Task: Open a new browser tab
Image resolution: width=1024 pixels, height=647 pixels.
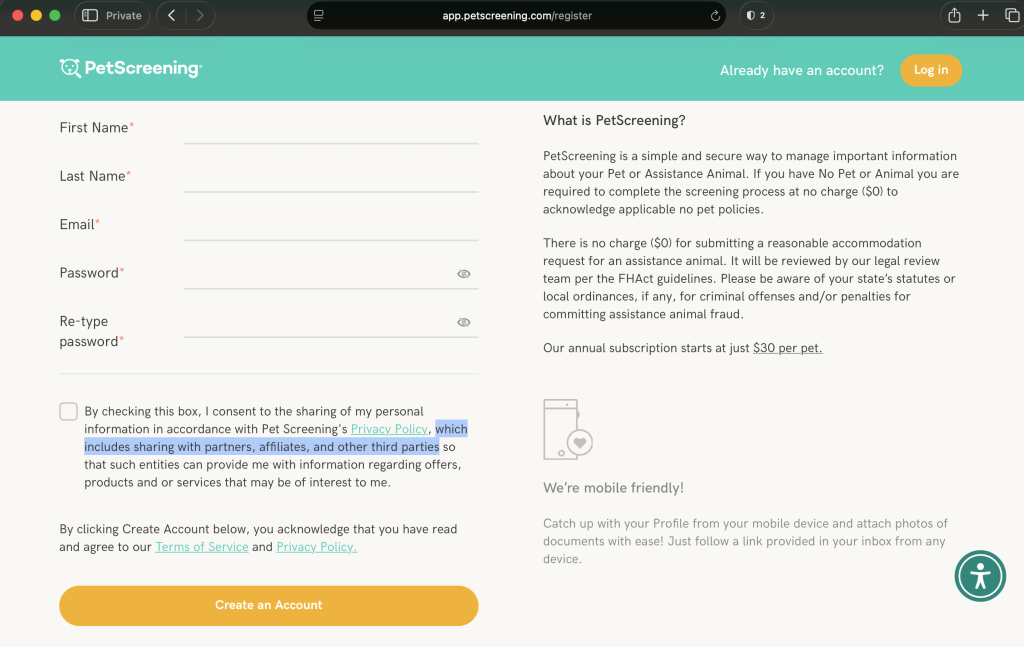Action: pyautogui.click(x=983, y=15)
